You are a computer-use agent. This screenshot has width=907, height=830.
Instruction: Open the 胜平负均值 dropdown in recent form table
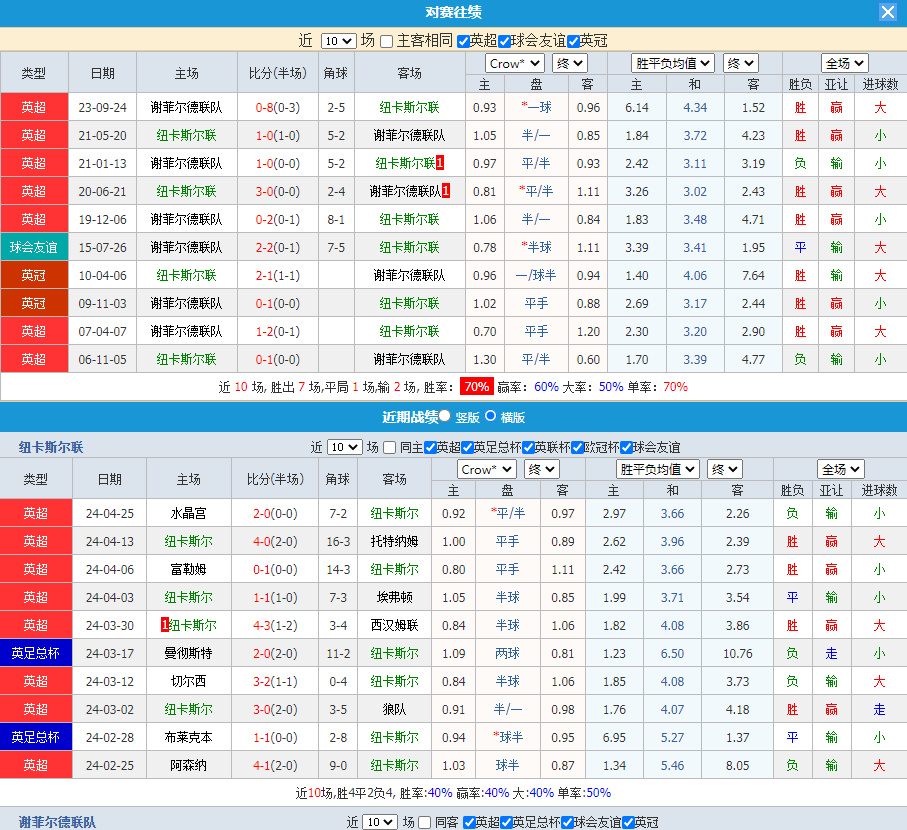tap(658, 469)
